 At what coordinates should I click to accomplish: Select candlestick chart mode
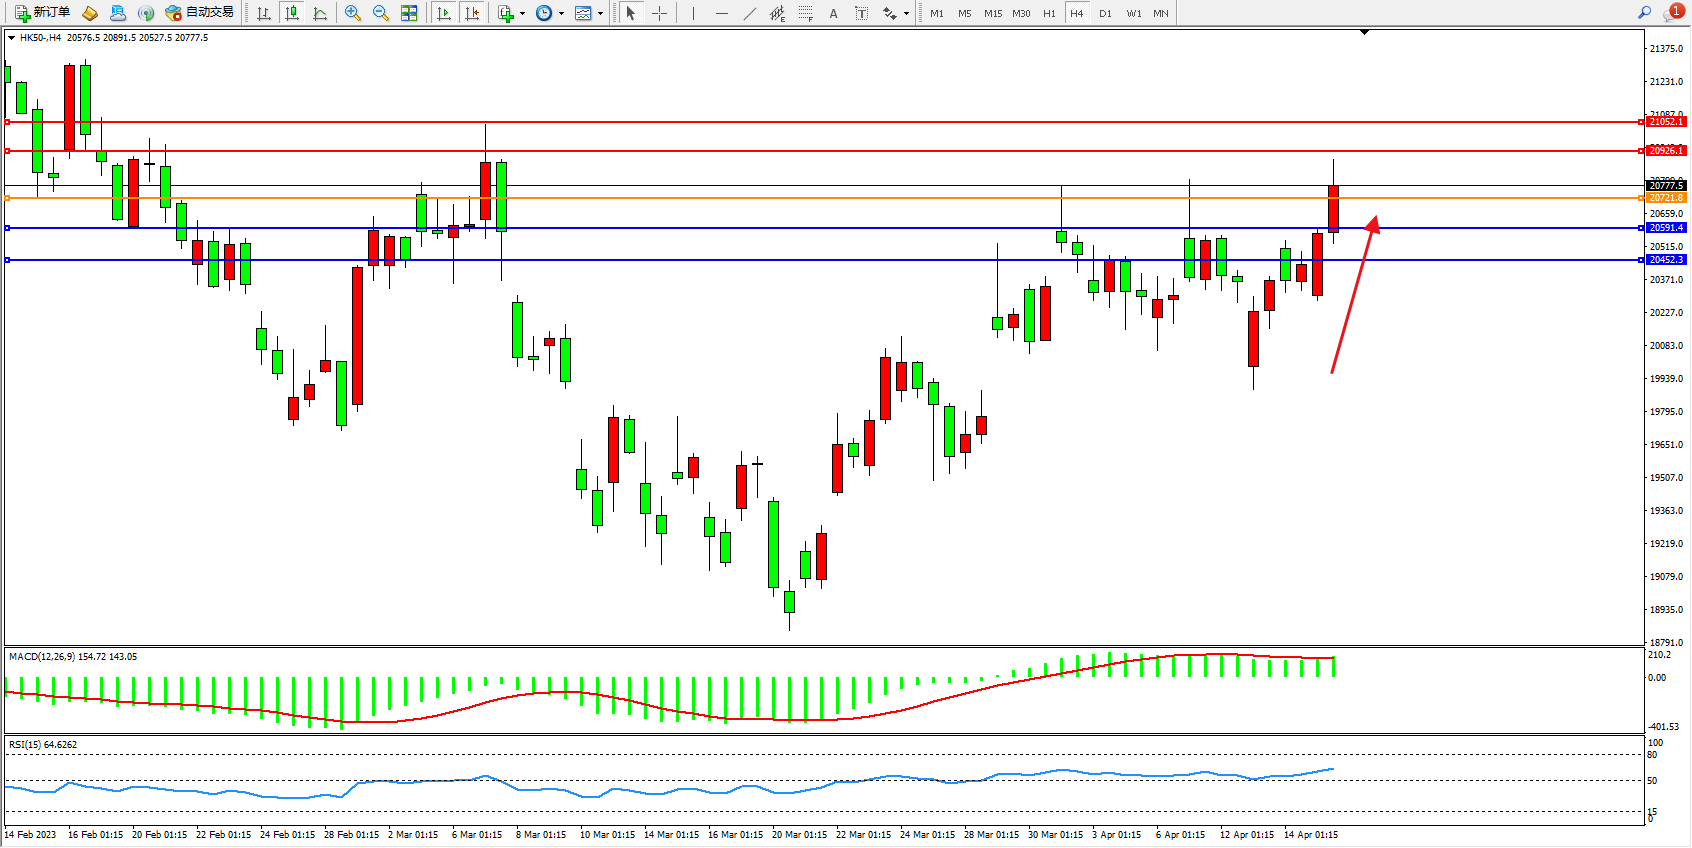coord(292,13)
